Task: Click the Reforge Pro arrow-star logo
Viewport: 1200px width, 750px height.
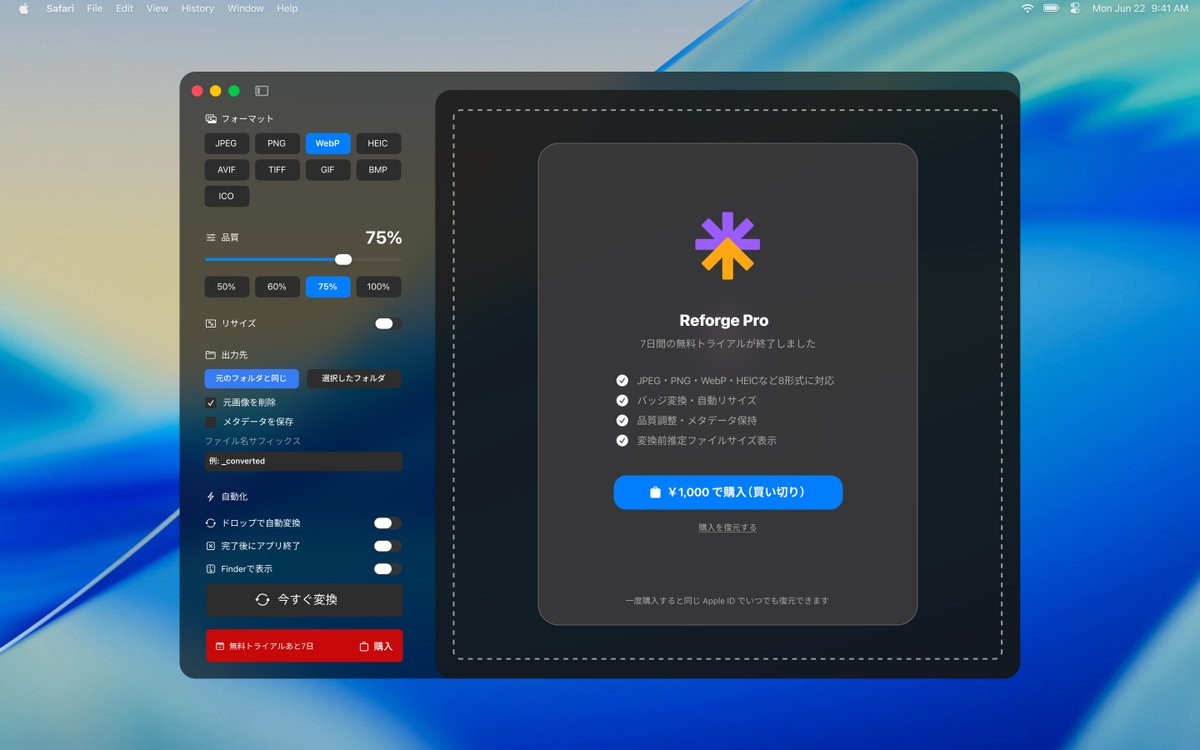Action: (728, 245)
